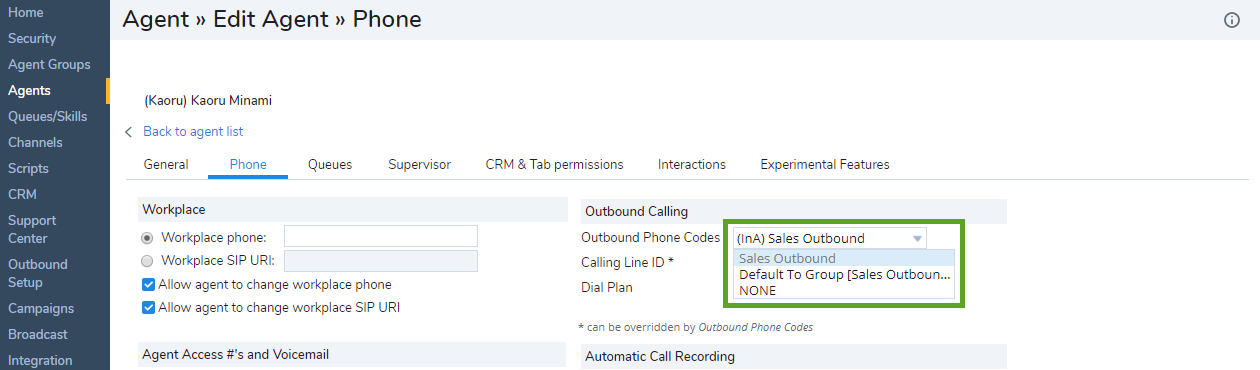Open the Experimental Features tab
Viewport: 1260px width, 370px height.
[x=825, y=164]
